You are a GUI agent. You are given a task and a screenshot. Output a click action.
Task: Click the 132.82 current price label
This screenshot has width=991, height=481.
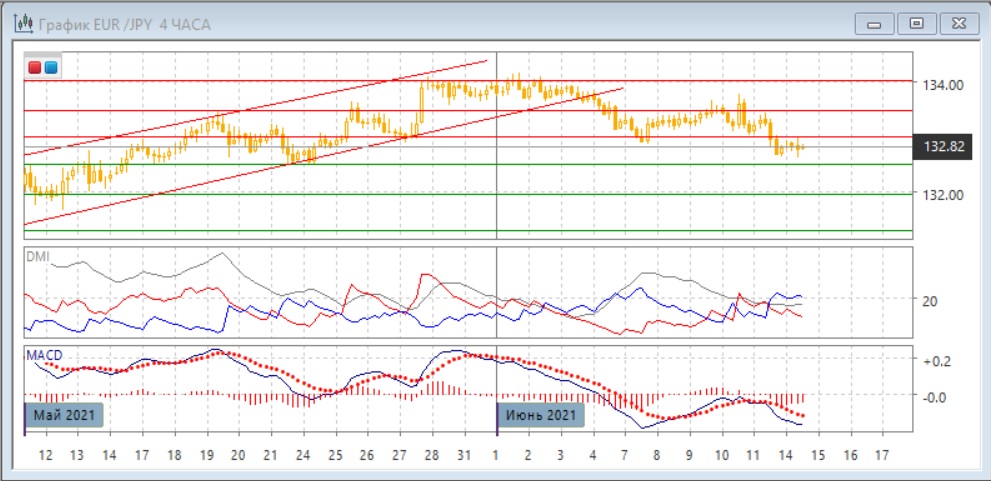(x=945, y=147)
